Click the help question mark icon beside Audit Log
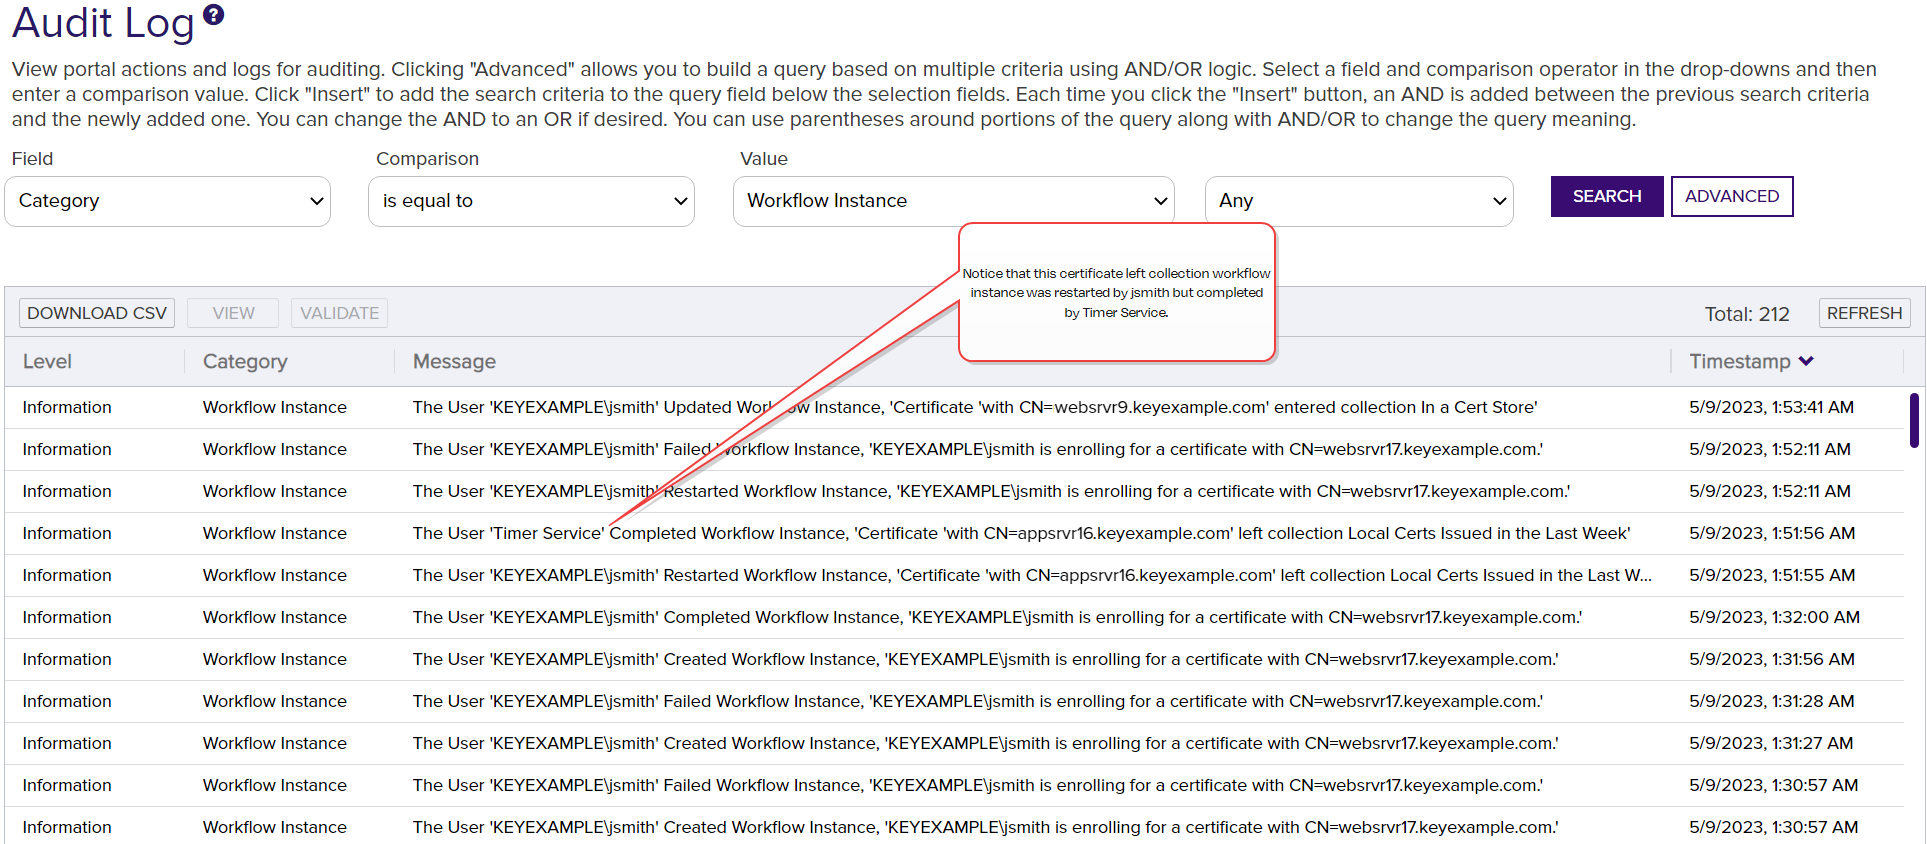The height and width of the screenshot is (844, 1927). tap(213, 15)
